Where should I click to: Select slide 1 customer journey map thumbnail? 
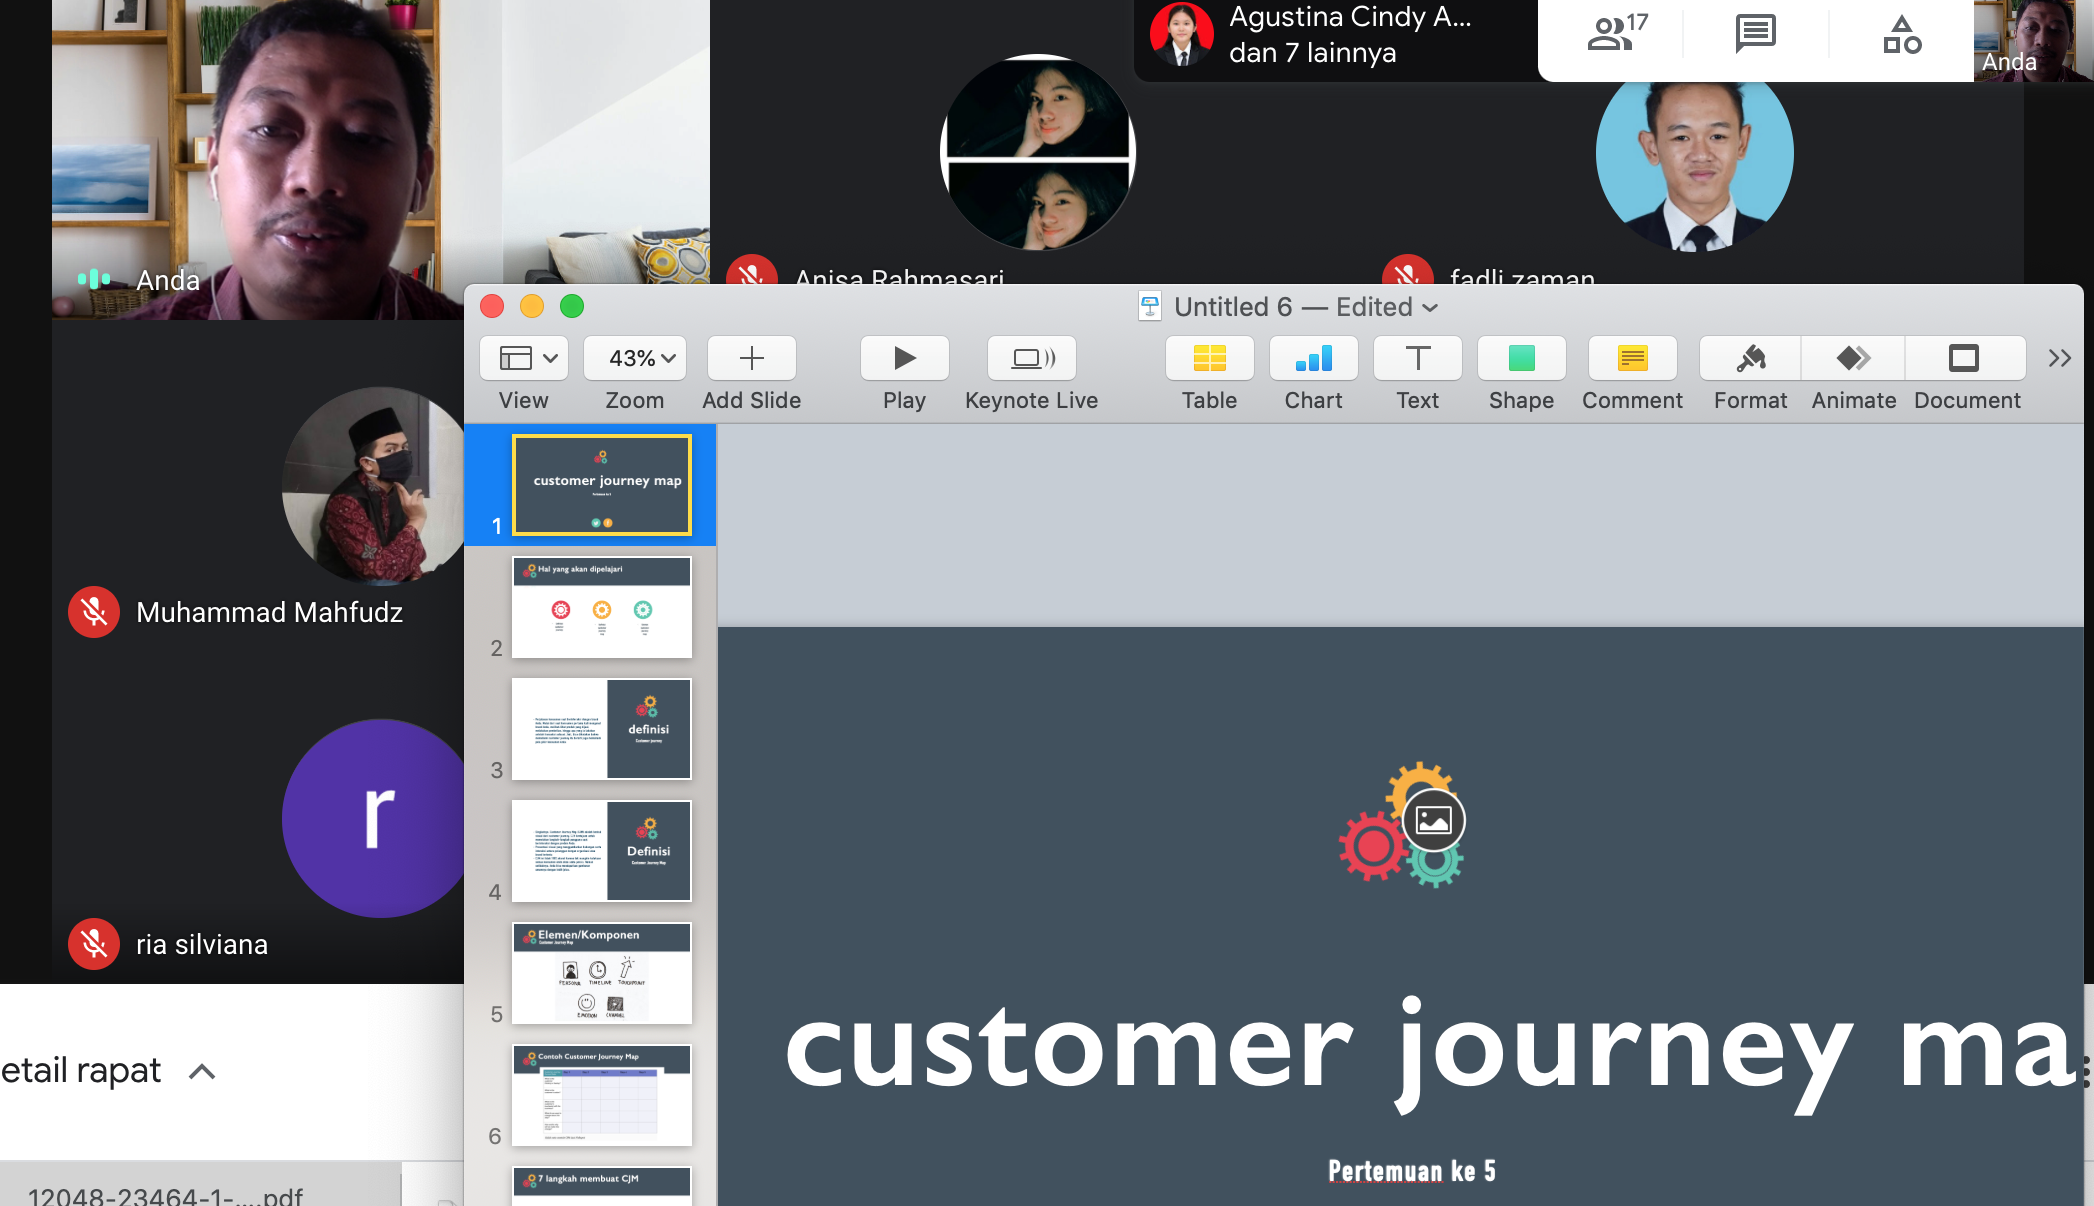coord(602,485)
